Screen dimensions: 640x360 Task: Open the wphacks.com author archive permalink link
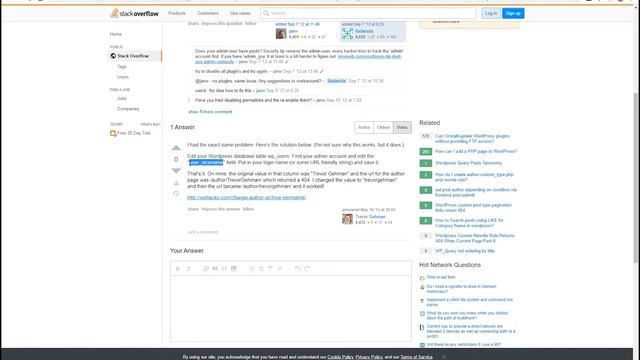pyautogui.click(x=247, y=198)
